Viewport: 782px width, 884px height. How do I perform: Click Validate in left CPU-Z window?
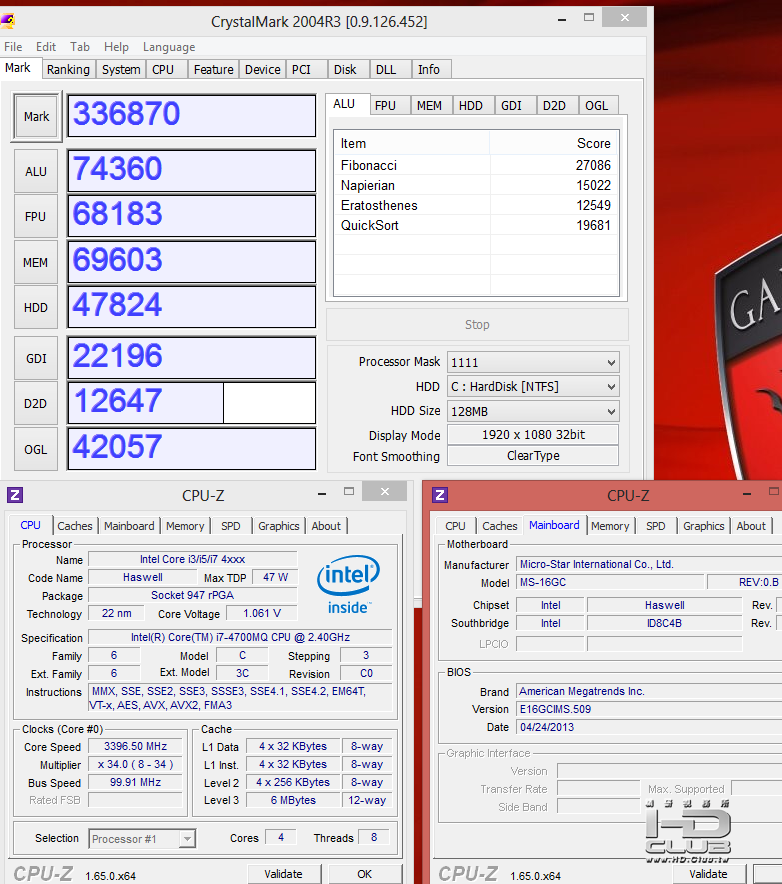(284, 874)
